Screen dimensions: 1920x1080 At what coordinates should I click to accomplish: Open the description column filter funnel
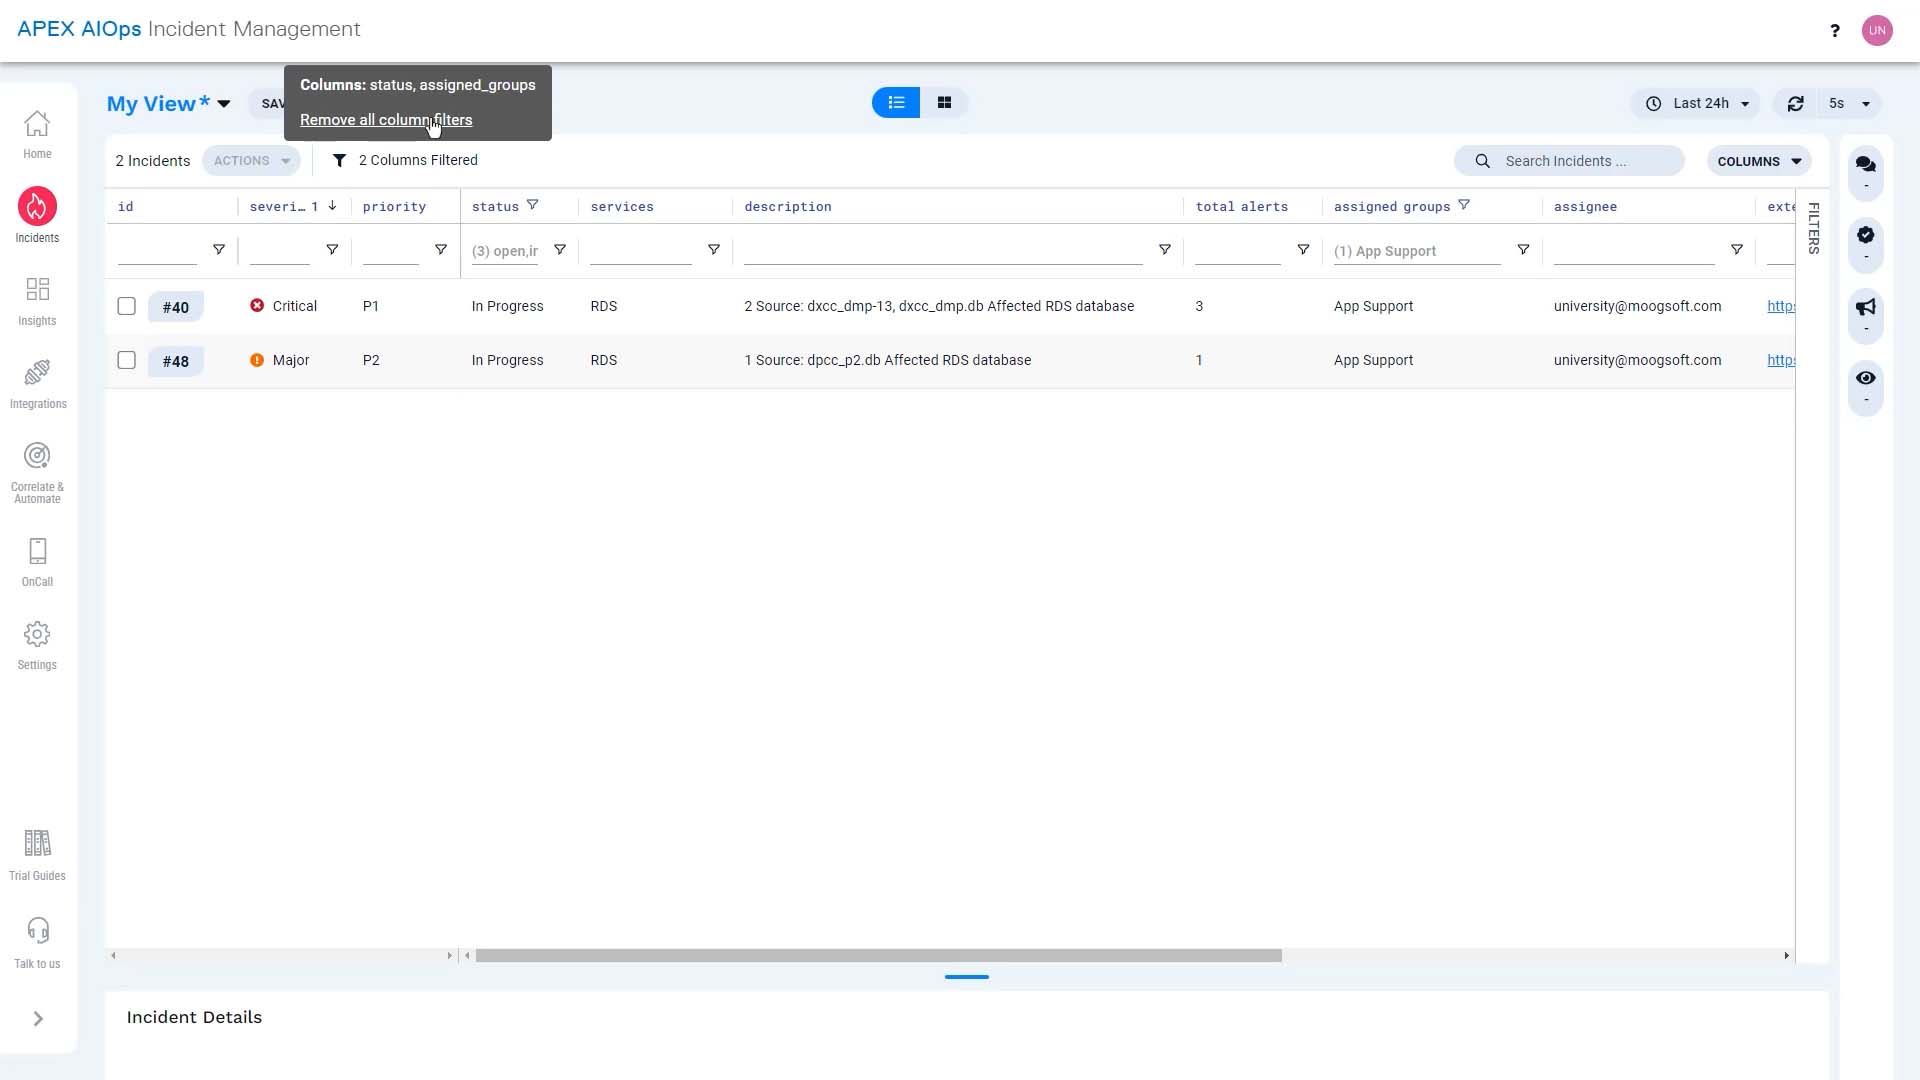1165,250
